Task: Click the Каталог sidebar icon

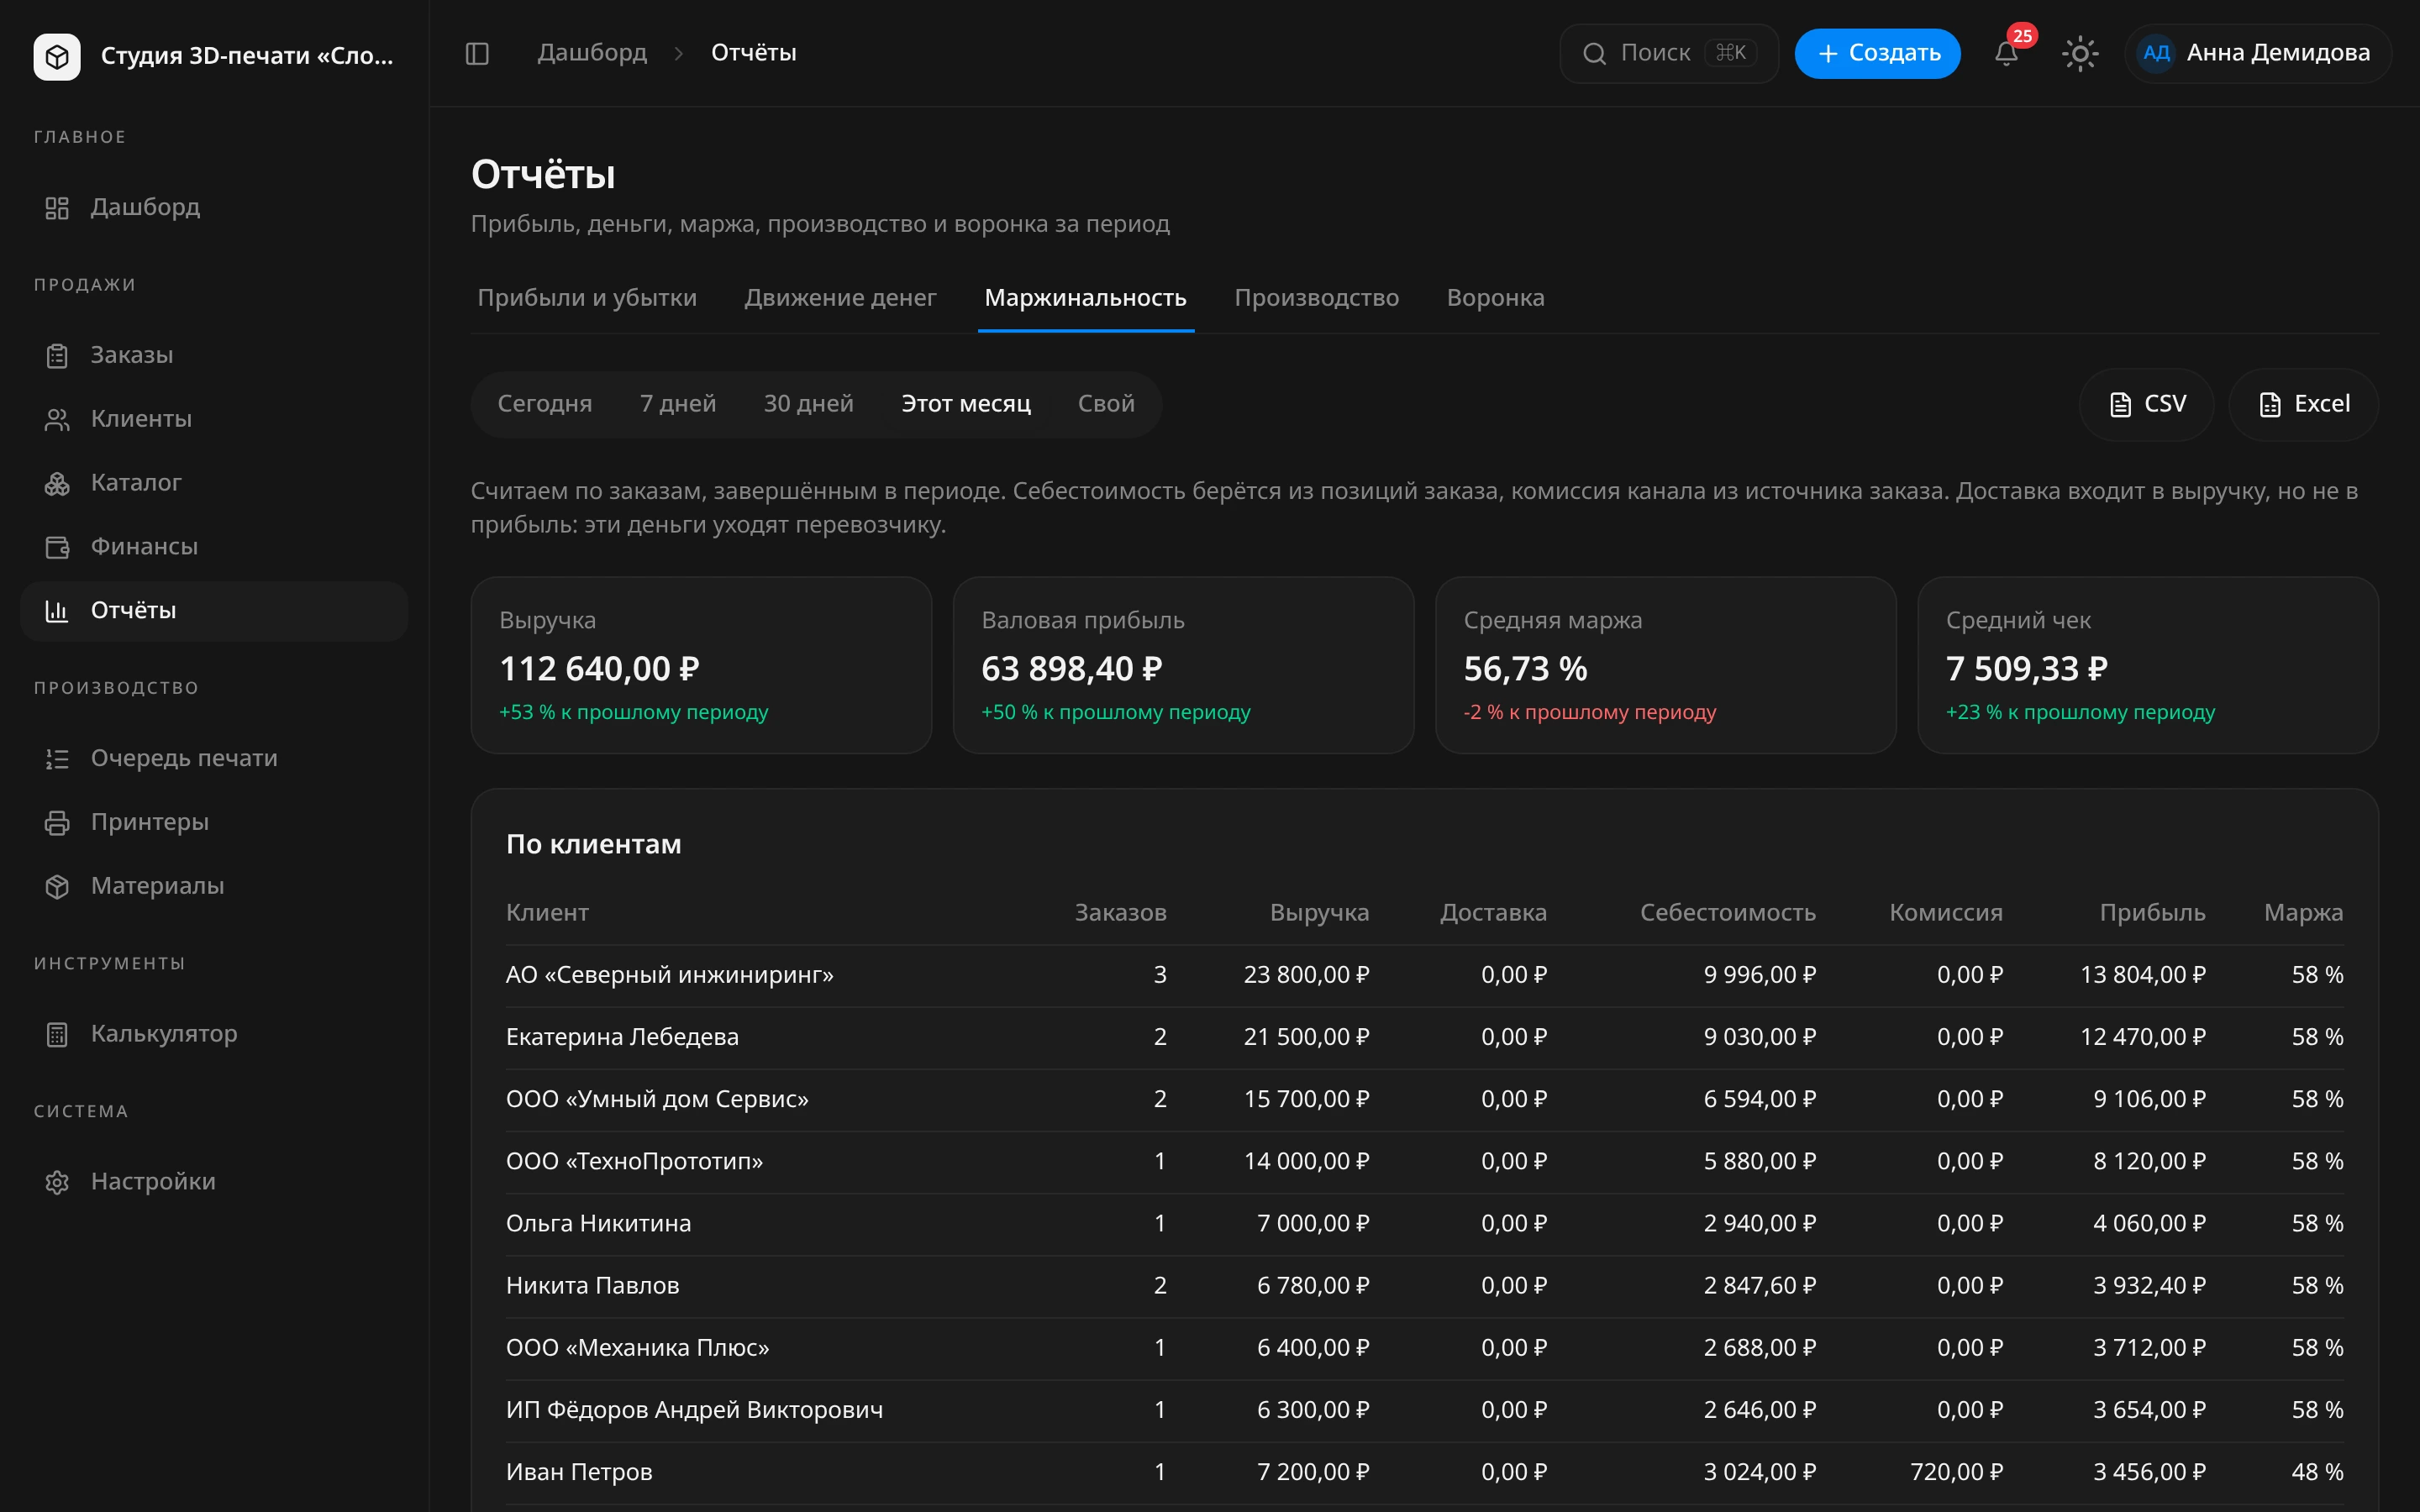Action: click(57, 484)
